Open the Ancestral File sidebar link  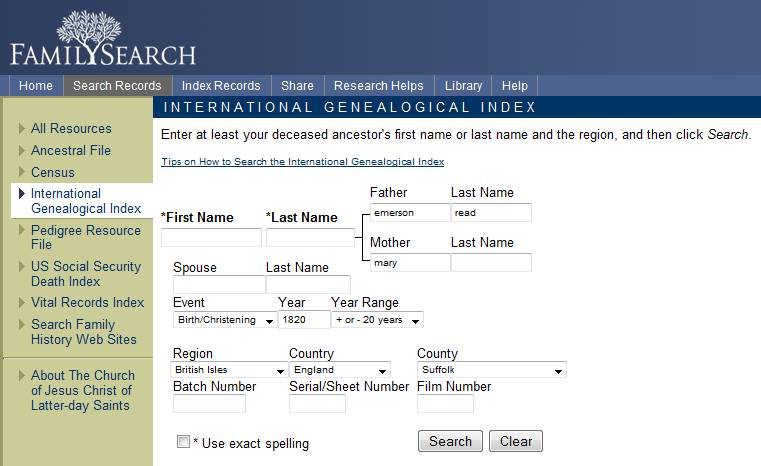[71, 150]
